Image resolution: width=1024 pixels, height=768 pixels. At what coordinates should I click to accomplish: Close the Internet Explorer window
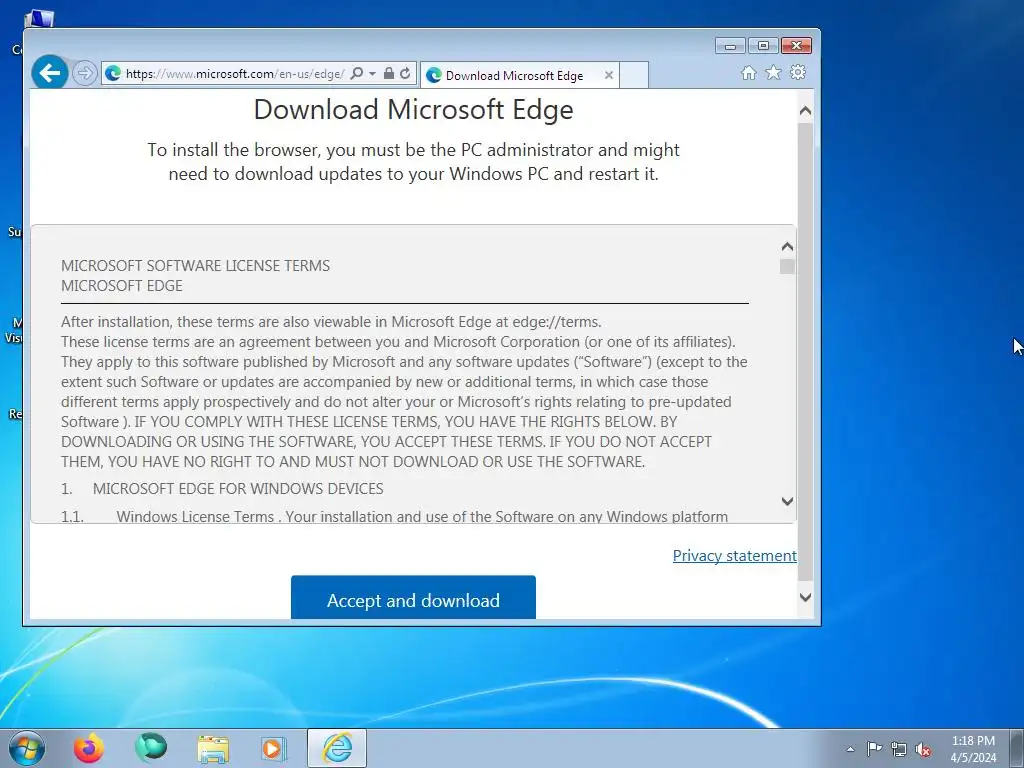point(796,46)
